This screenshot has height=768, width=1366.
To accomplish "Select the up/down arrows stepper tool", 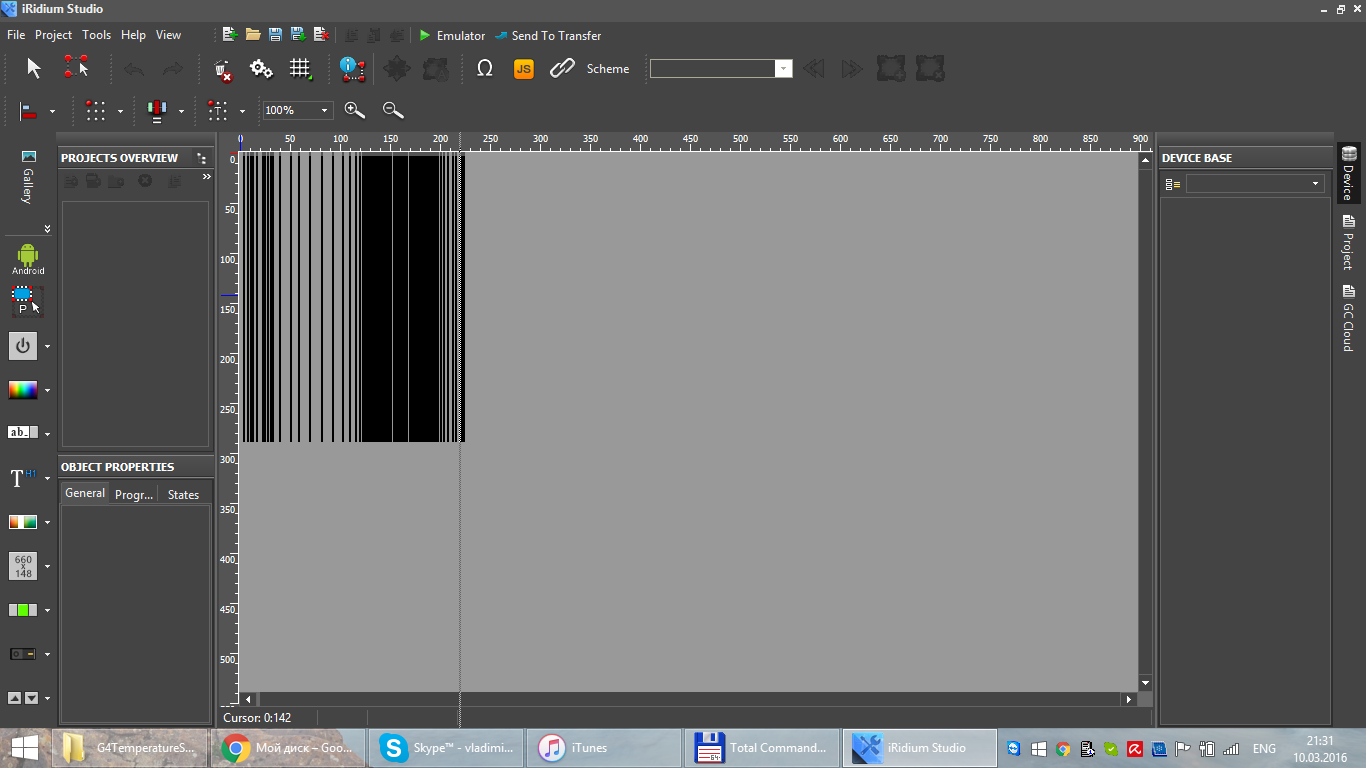I will [23, 698].
